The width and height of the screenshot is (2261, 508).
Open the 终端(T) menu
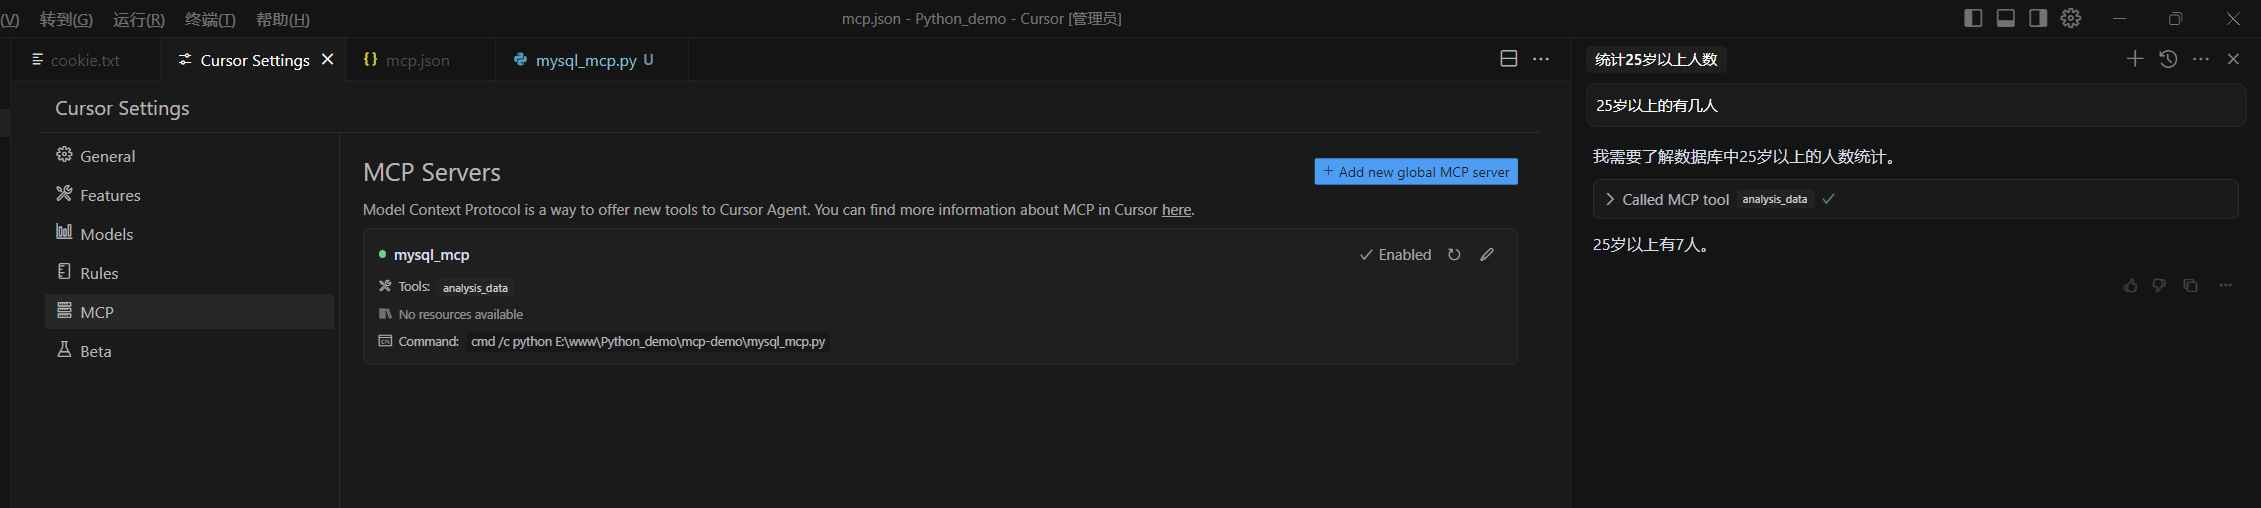[210, 19]
